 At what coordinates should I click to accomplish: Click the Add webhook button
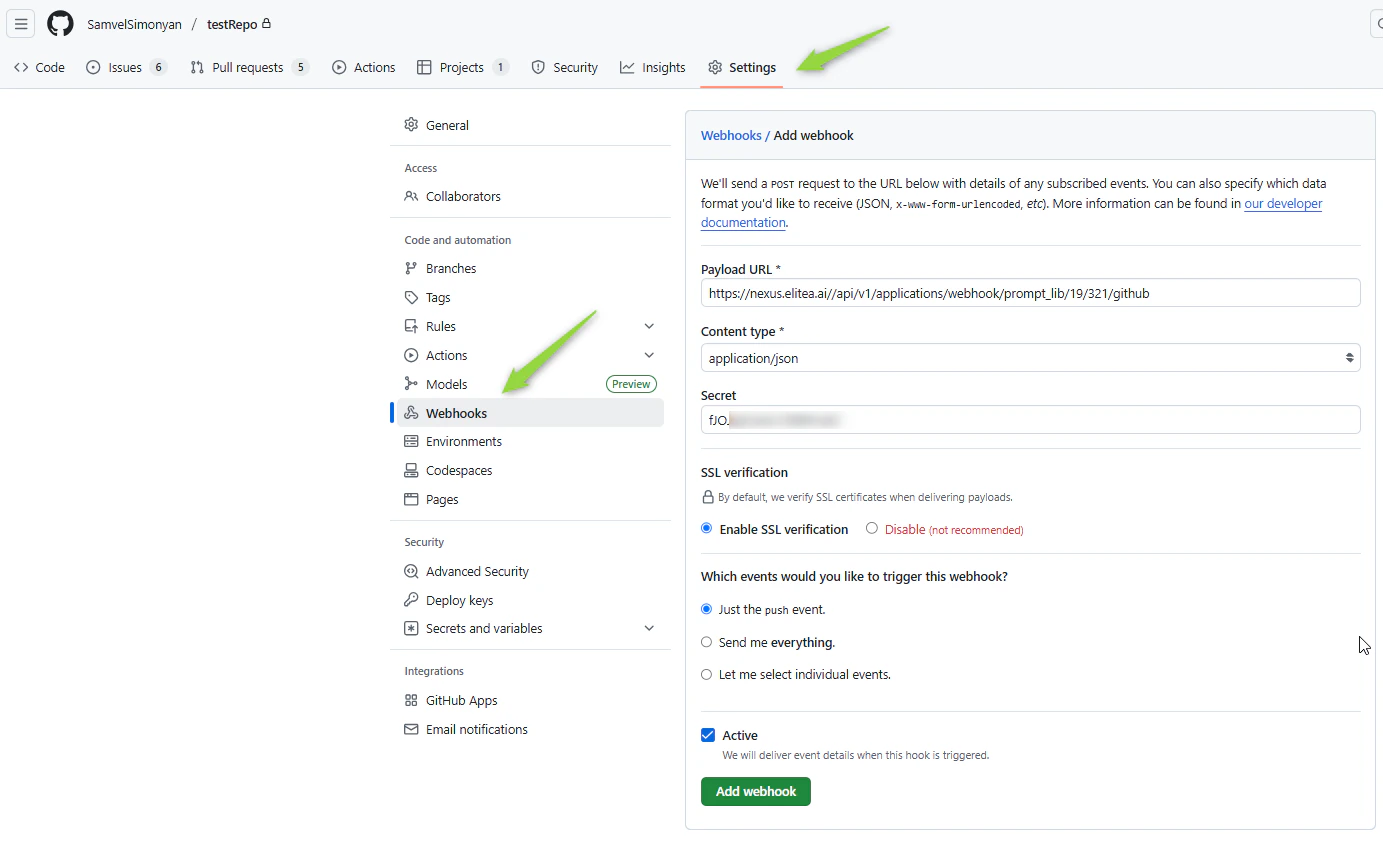point(755,791)
